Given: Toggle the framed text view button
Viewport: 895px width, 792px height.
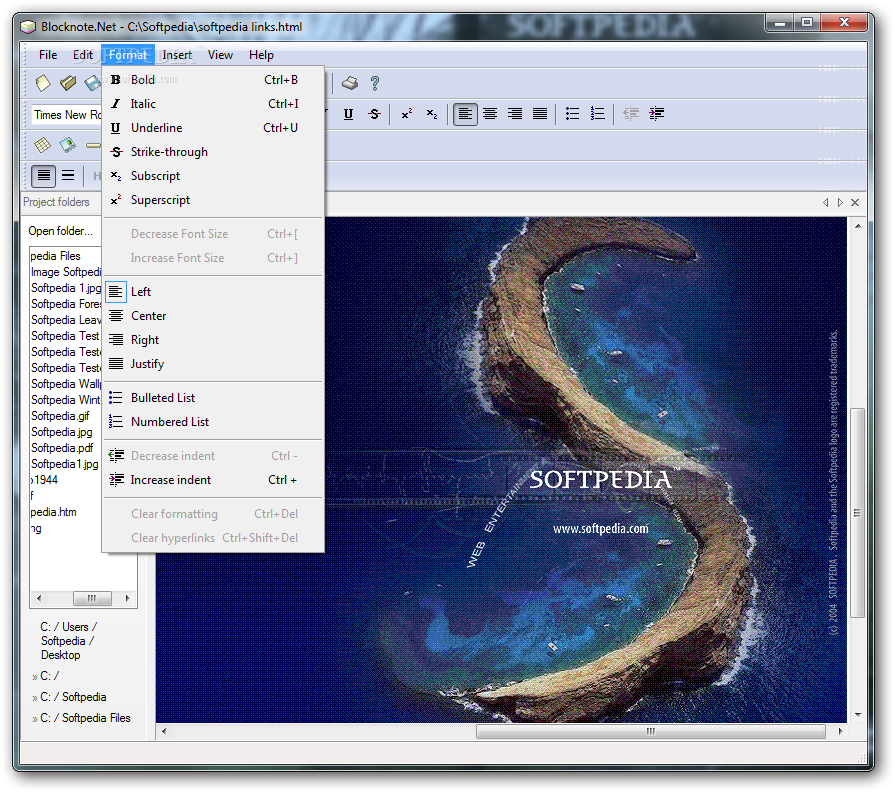Looking at the screenshot, I should click(x=44, y=176).
